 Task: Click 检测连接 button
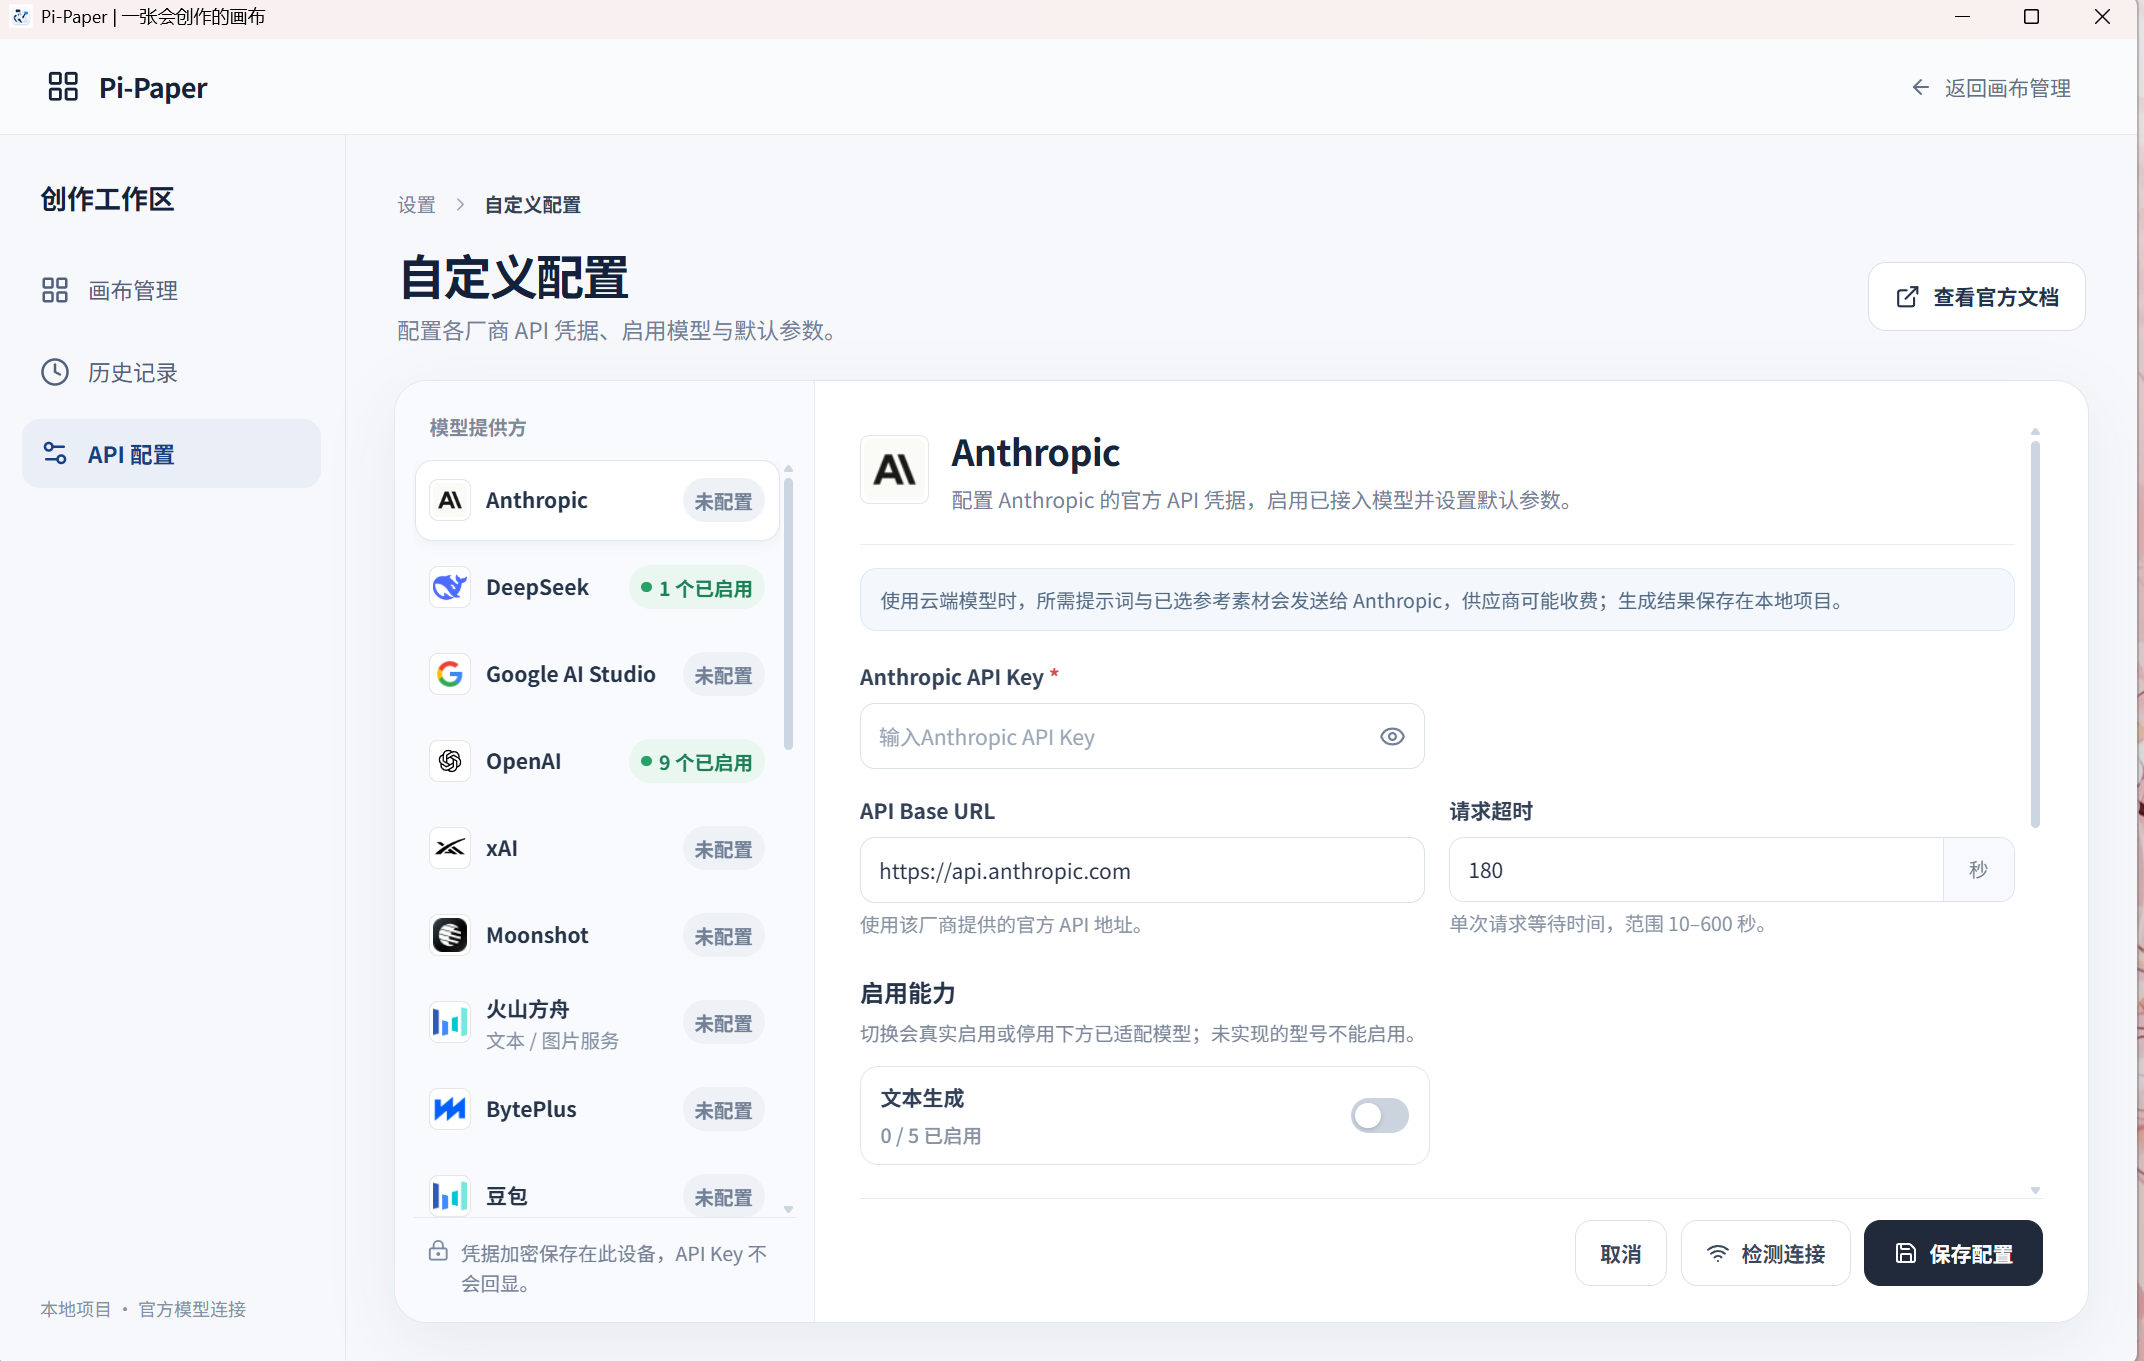[1765, 1254]
